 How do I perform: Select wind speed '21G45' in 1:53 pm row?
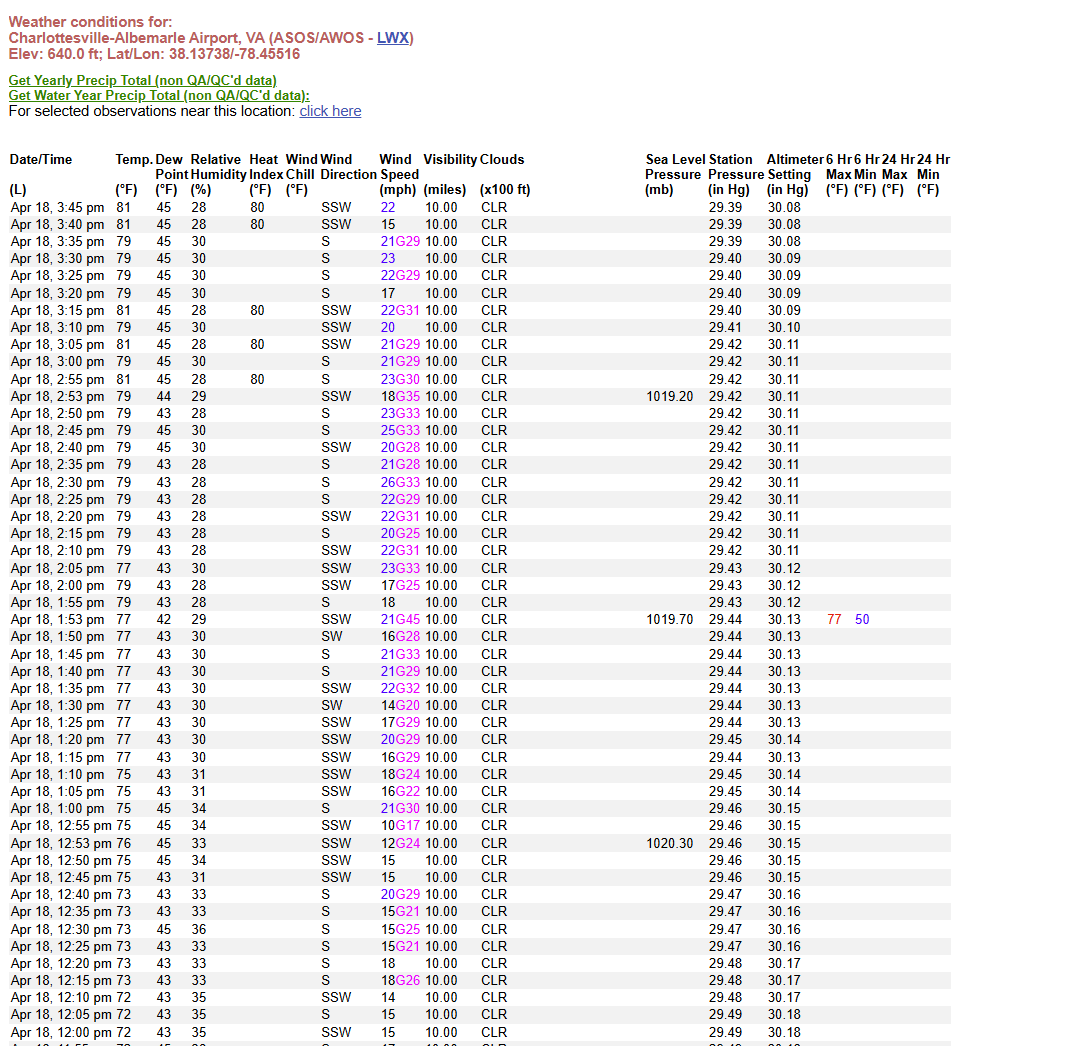point(400,620)
